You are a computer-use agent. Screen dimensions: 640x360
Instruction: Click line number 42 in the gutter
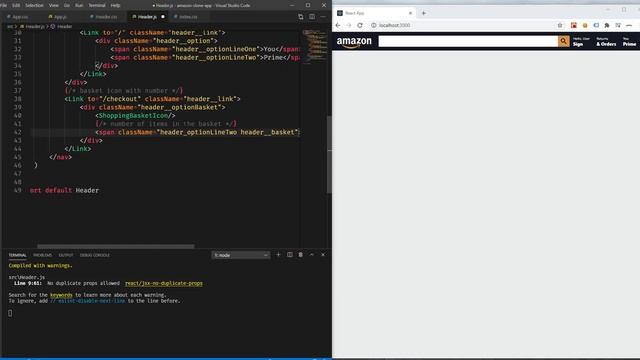coord(18,132)
